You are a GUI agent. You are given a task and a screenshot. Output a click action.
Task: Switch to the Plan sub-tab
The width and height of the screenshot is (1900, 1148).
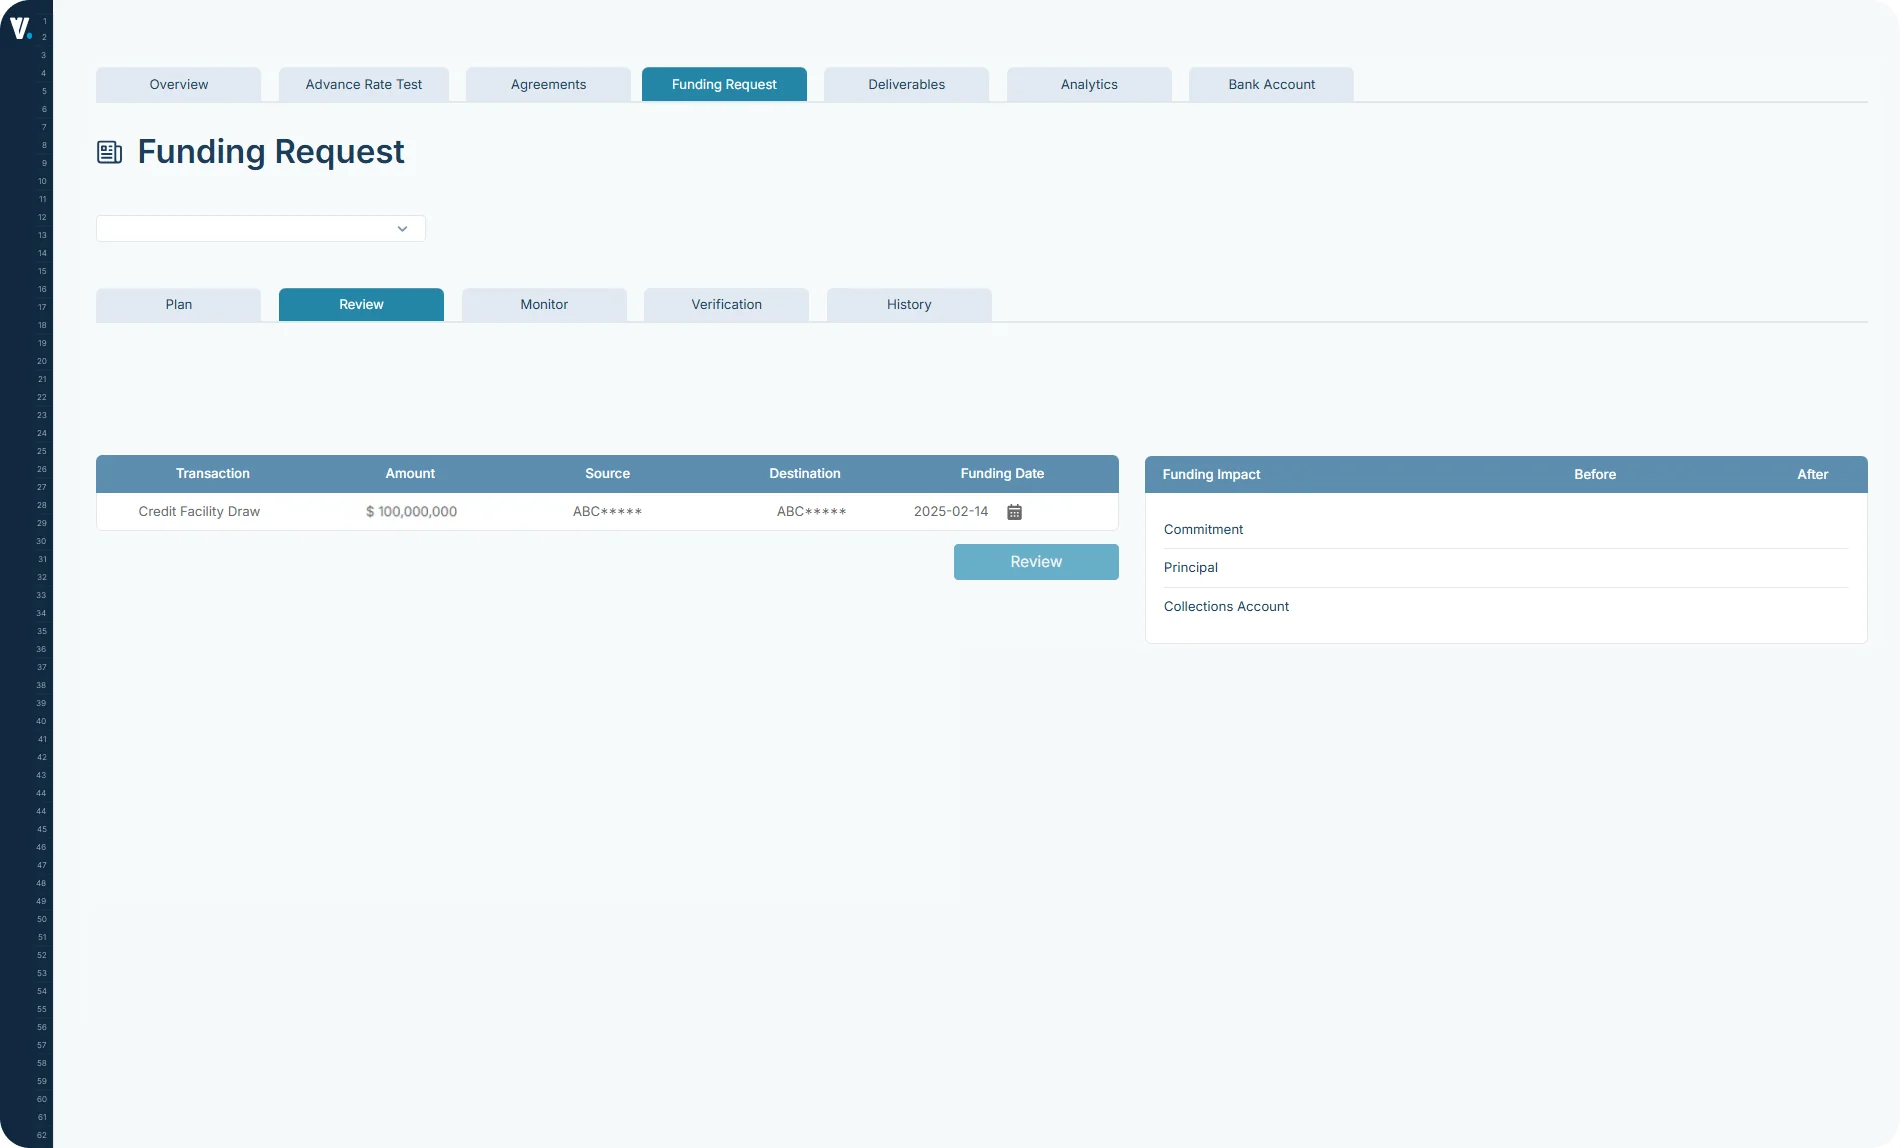pyautogui.click(x=178, y=304)
